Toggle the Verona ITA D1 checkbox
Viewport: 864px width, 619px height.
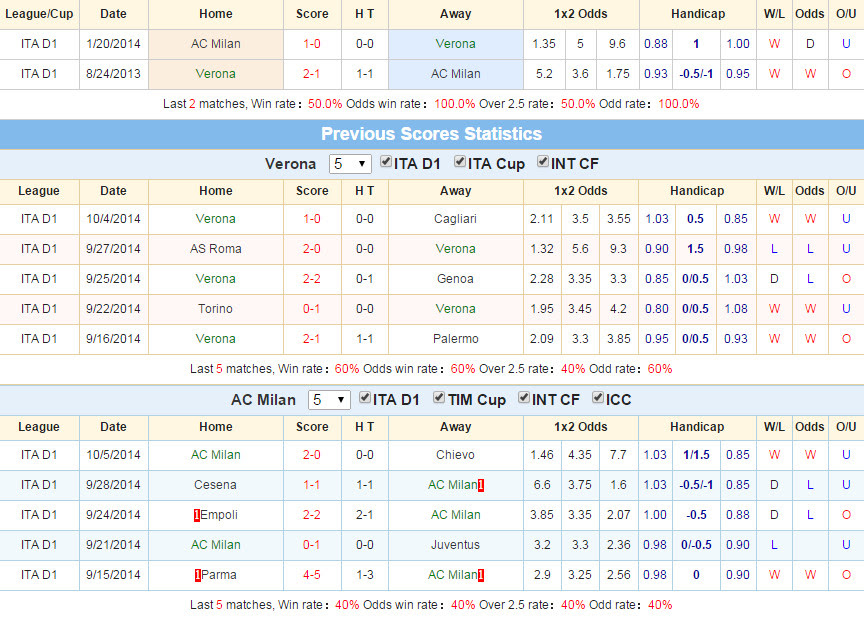(x=386, y=162)
